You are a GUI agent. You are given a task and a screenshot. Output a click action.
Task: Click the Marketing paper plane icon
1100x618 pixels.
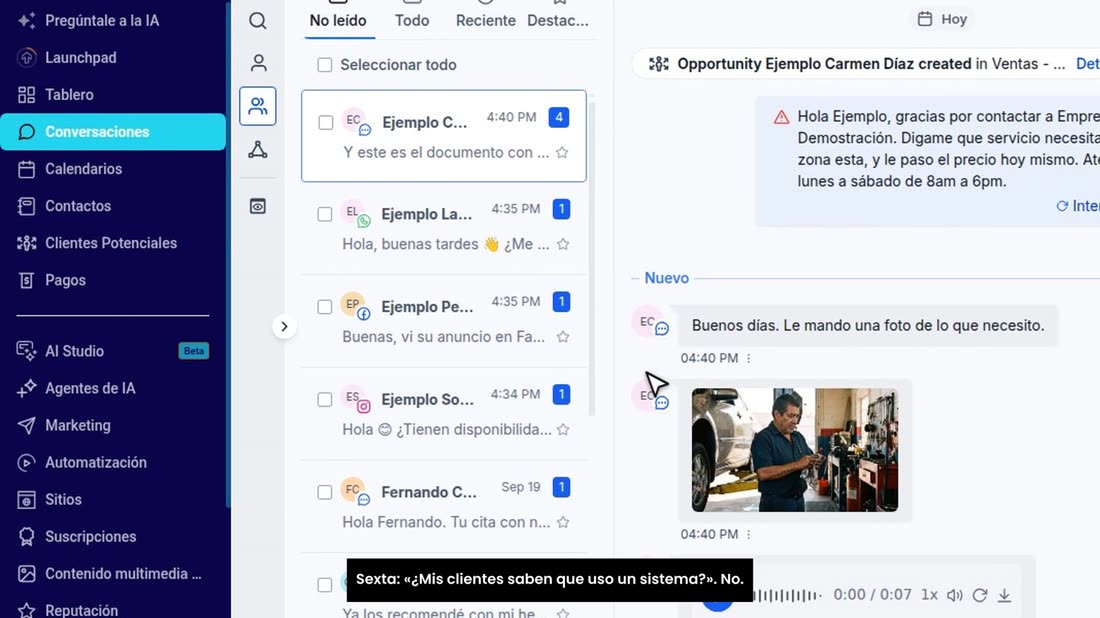(27, 425)
